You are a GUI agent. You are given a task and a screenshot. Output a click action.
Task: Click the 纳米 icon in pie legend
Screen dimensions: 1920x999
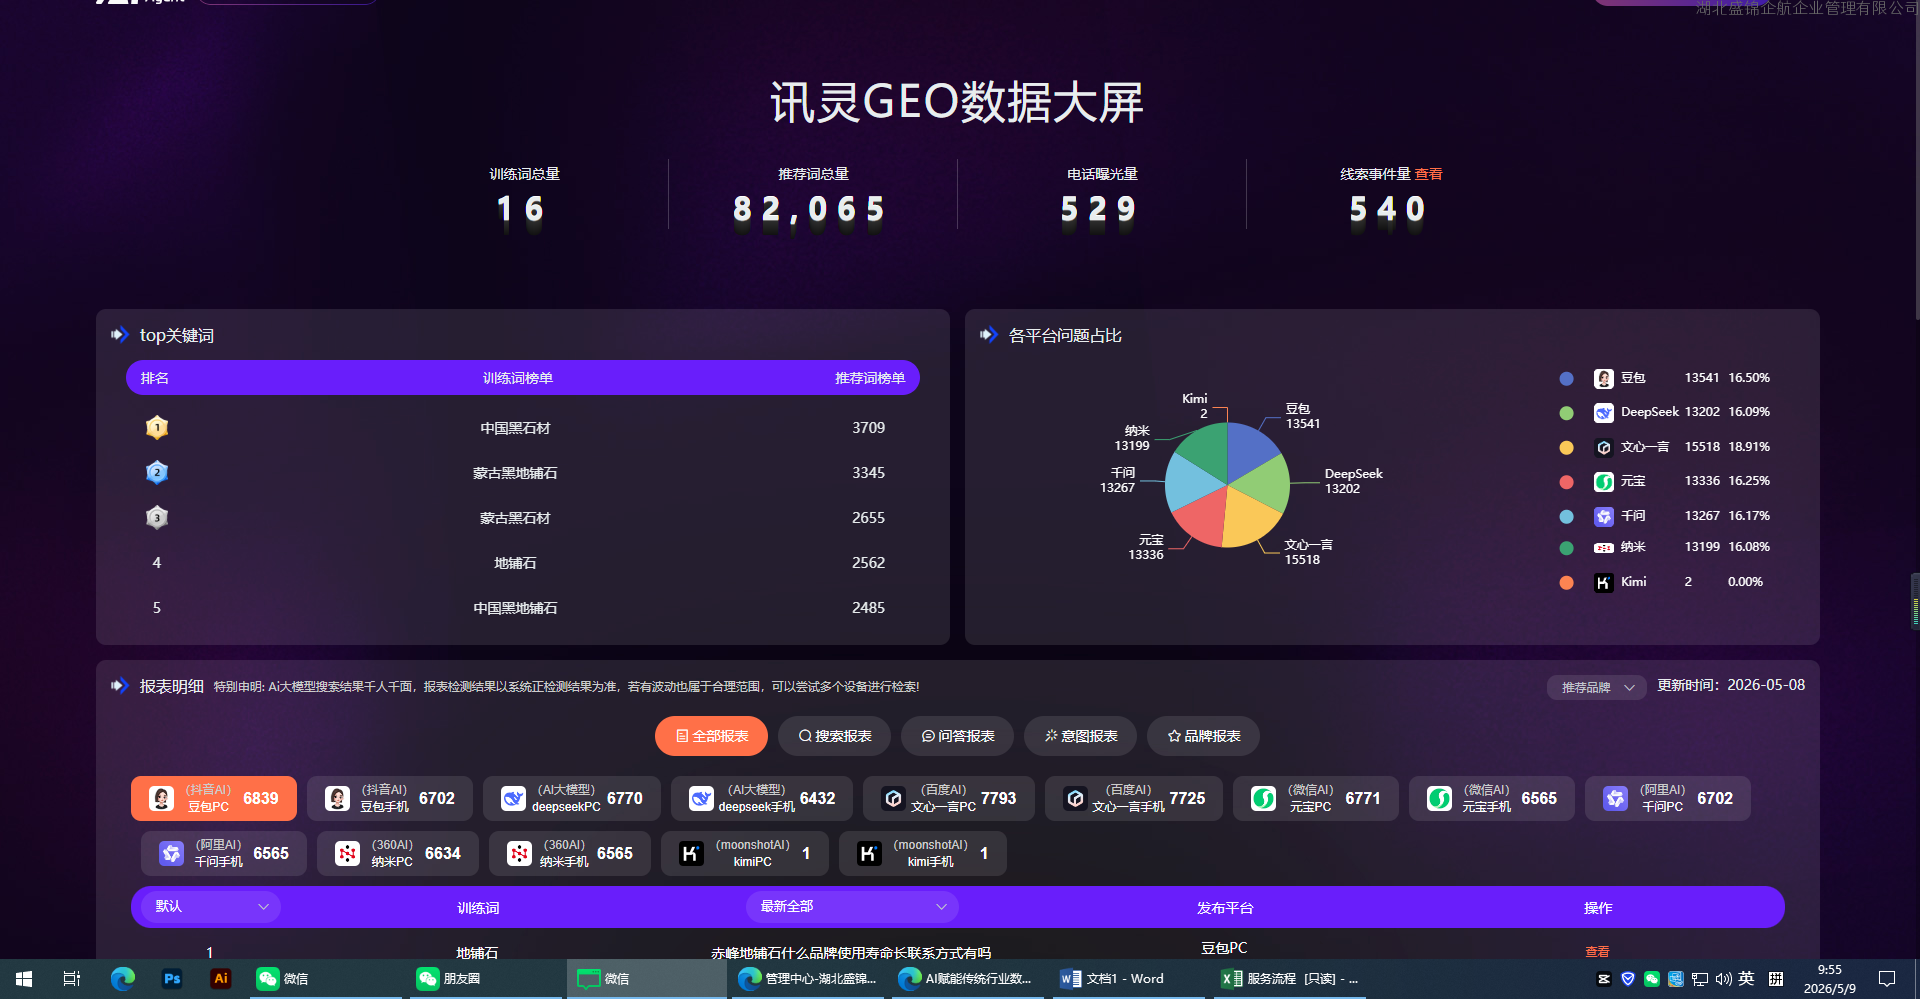pyautogui.click(x=1604, y=547)
